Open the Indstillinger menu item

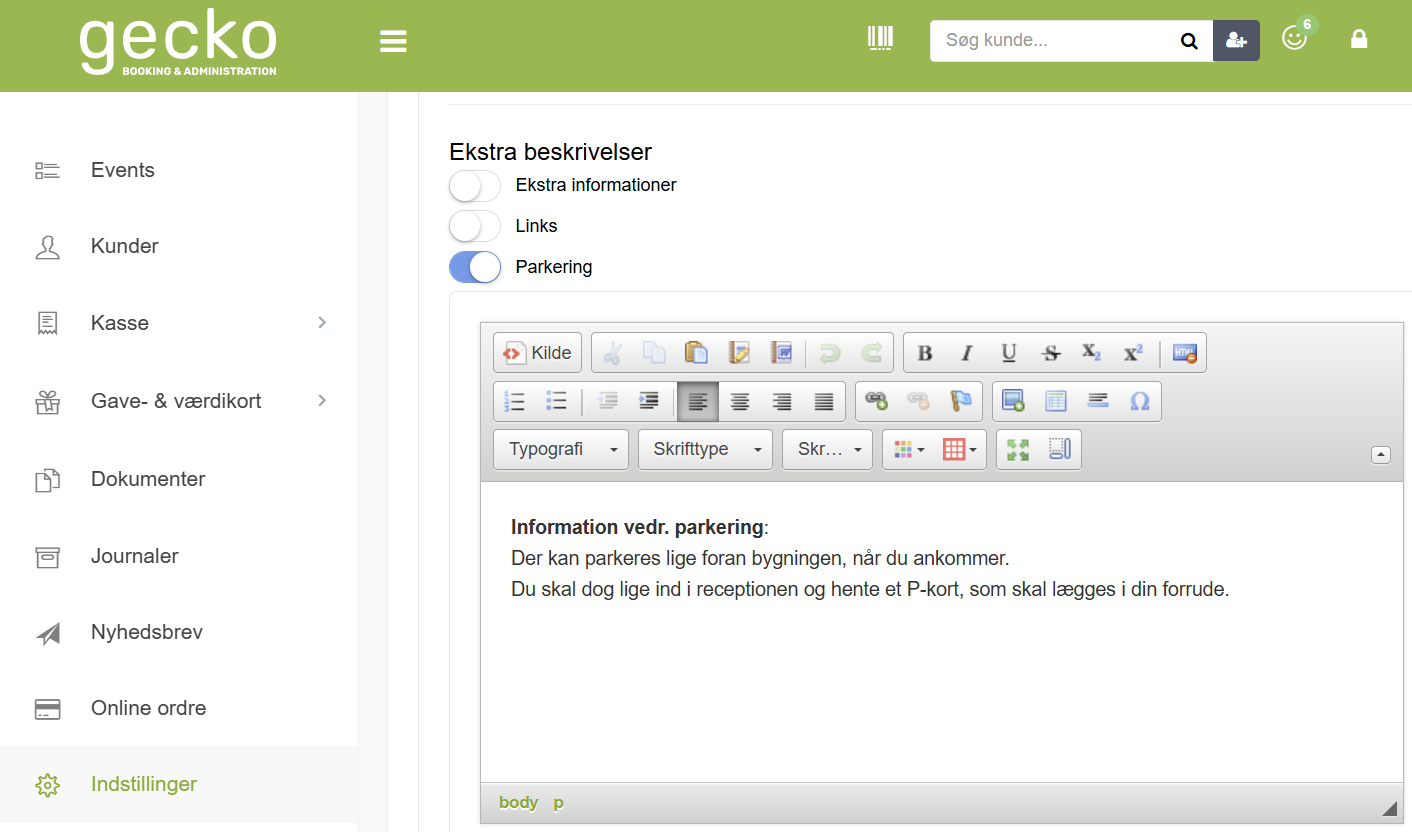tap(143, 784)
